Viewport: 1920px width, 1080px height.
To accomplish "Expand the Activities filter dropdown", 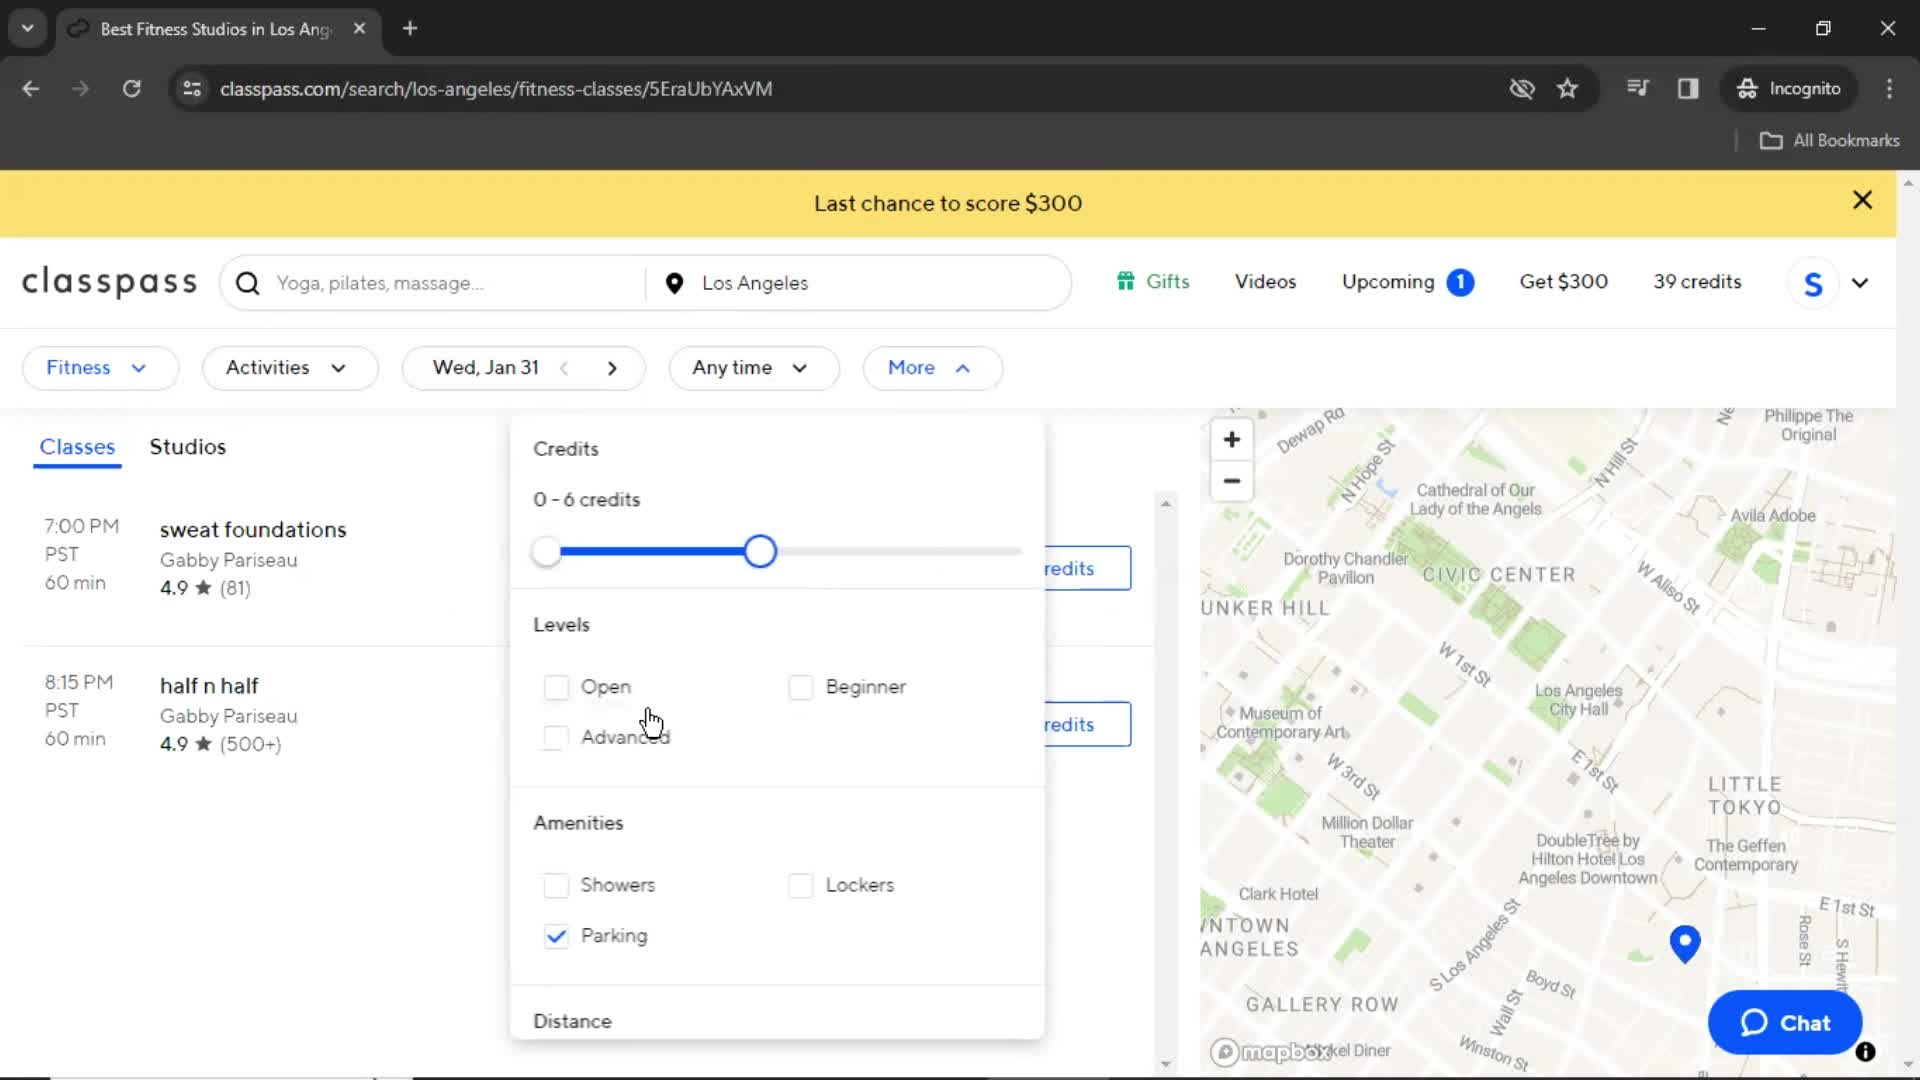I will [x=290, y=368].
